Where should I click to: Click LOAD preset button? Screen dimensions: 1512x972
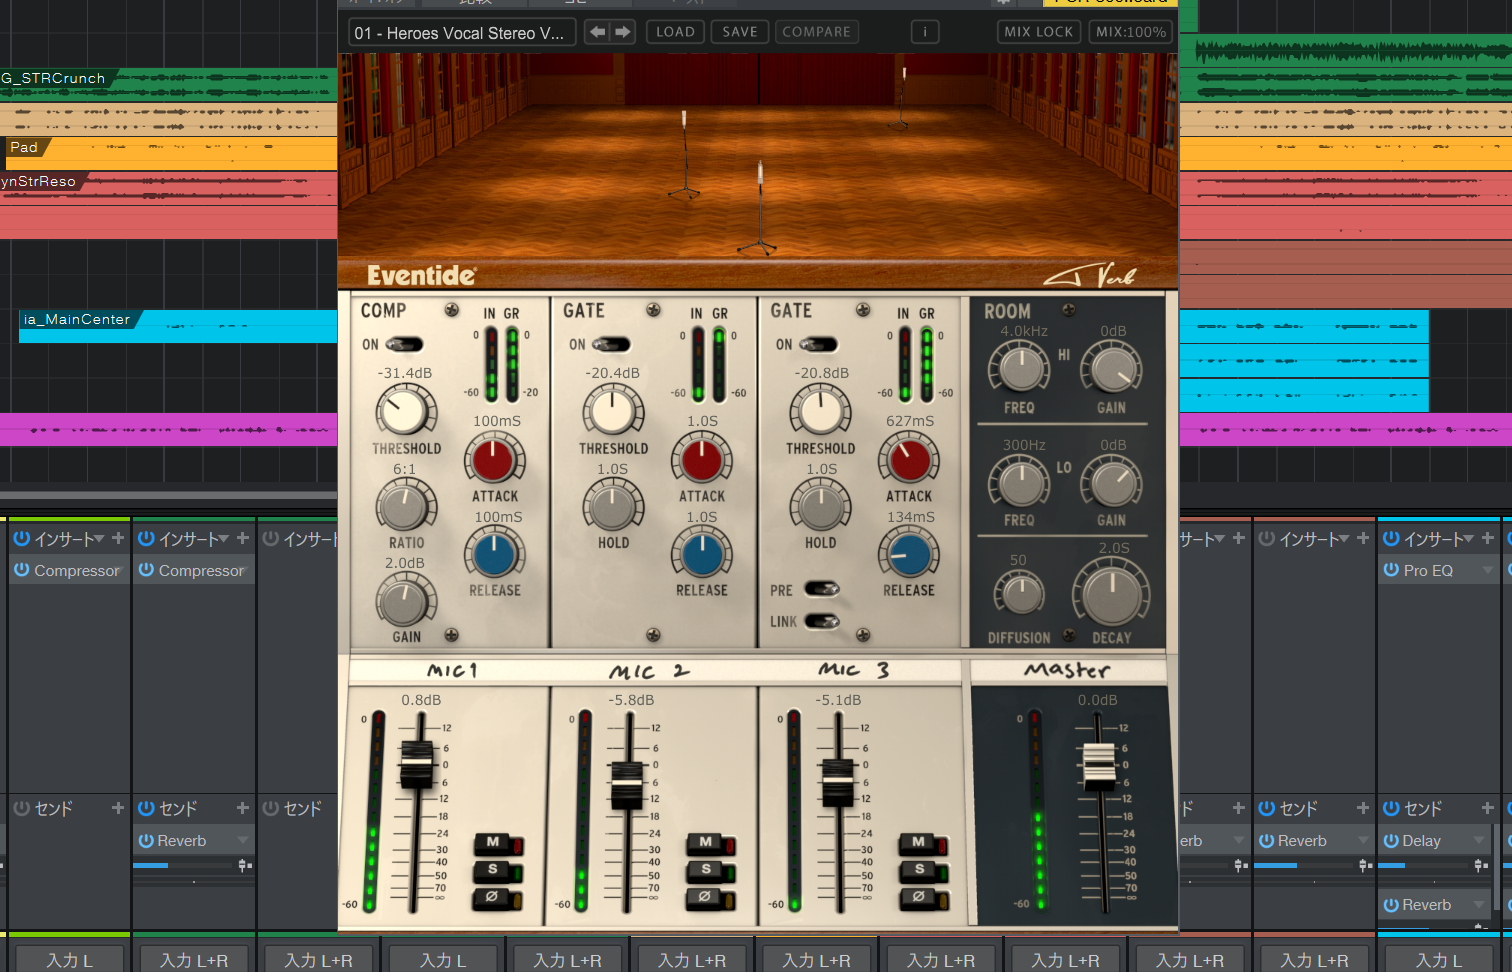tap(675, 32)
